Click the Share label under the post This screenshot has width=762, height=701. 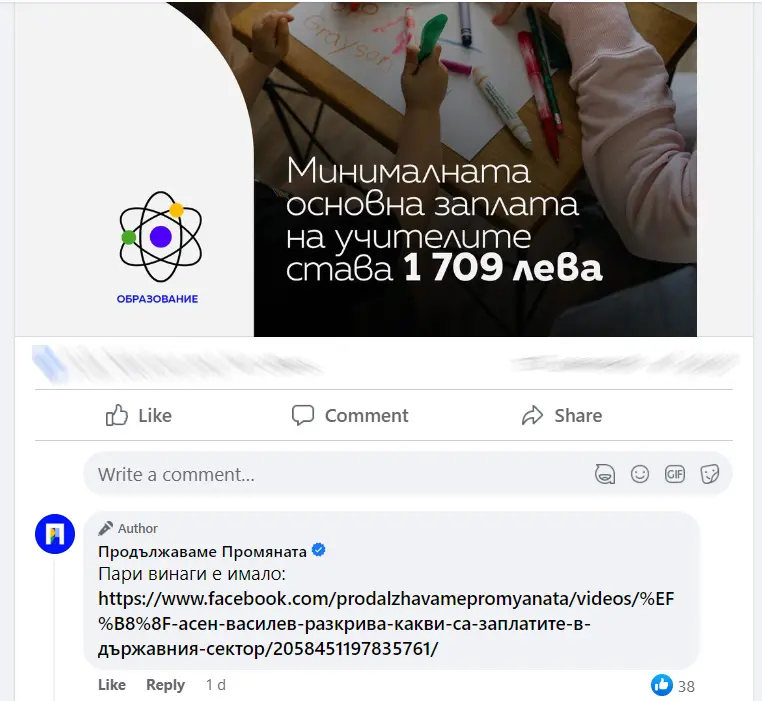[x=578, y=416]
